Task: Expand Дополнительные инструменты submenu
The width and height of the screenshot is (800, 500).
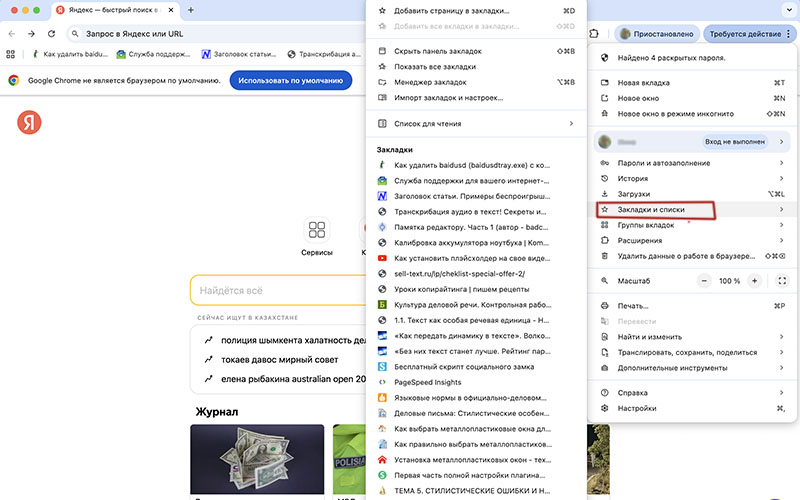Action: click(x=692, y=368)
